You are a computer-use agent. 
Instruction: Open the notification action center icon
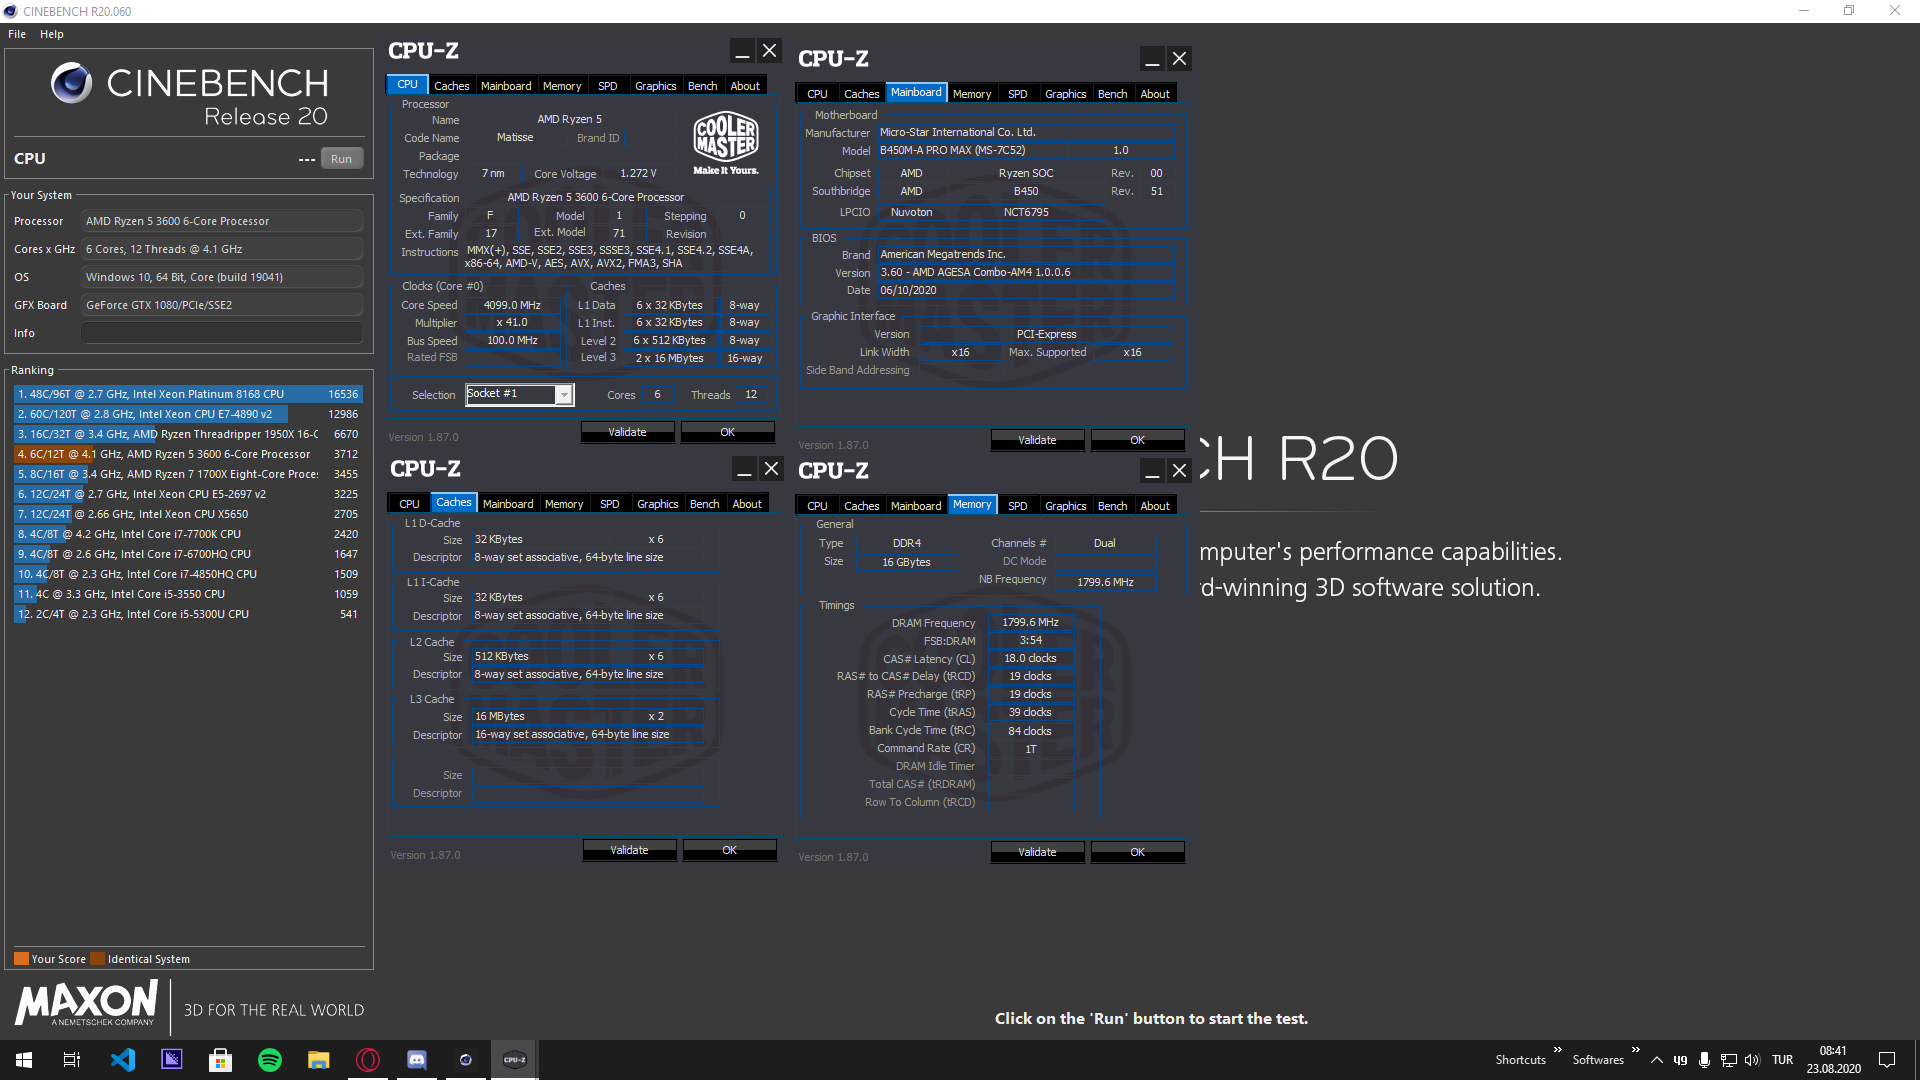tap(1887, 1060)
